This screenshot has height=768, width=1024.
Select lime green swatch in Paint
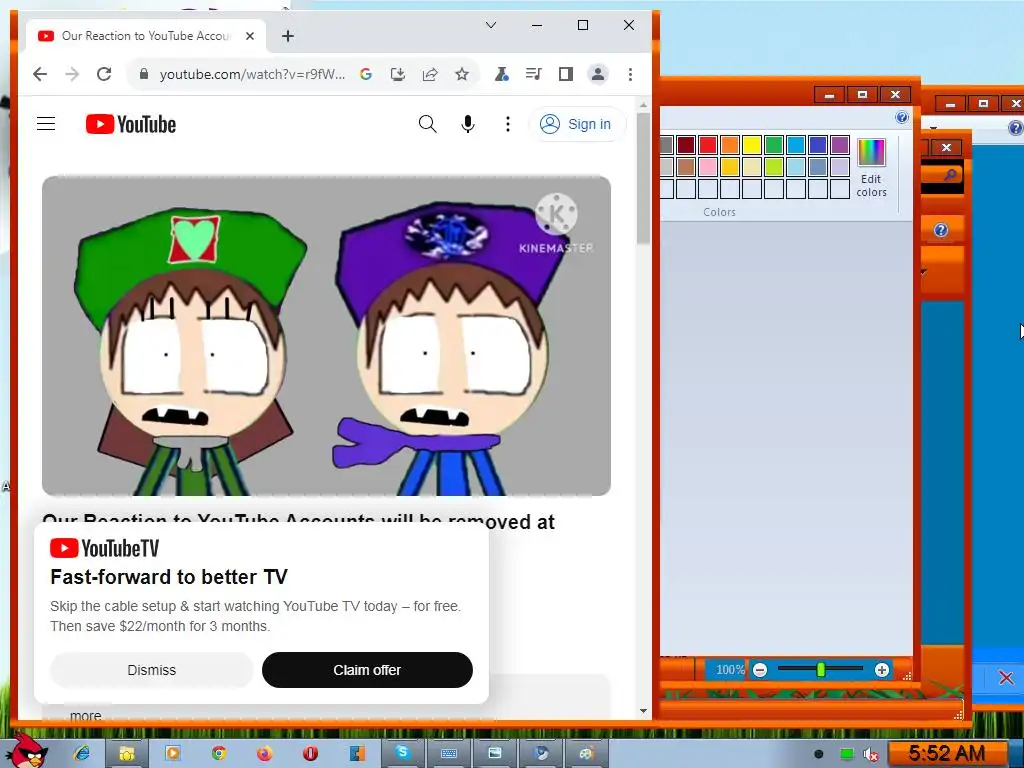(x=774, y=167)
